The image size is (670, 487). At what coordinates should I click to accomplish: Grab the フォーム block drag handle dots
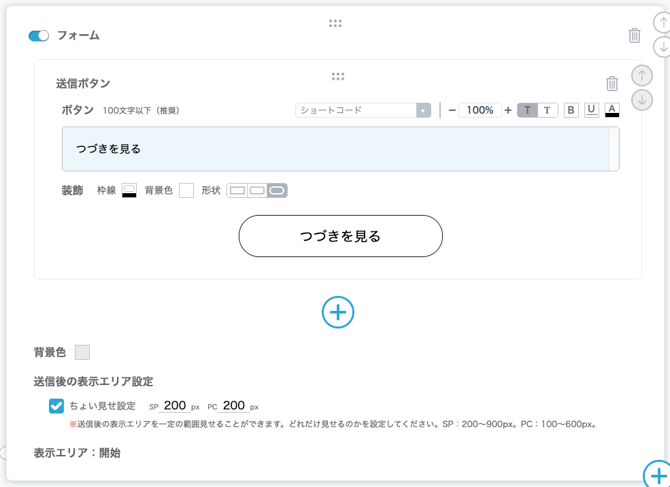[x=335, y=23]
